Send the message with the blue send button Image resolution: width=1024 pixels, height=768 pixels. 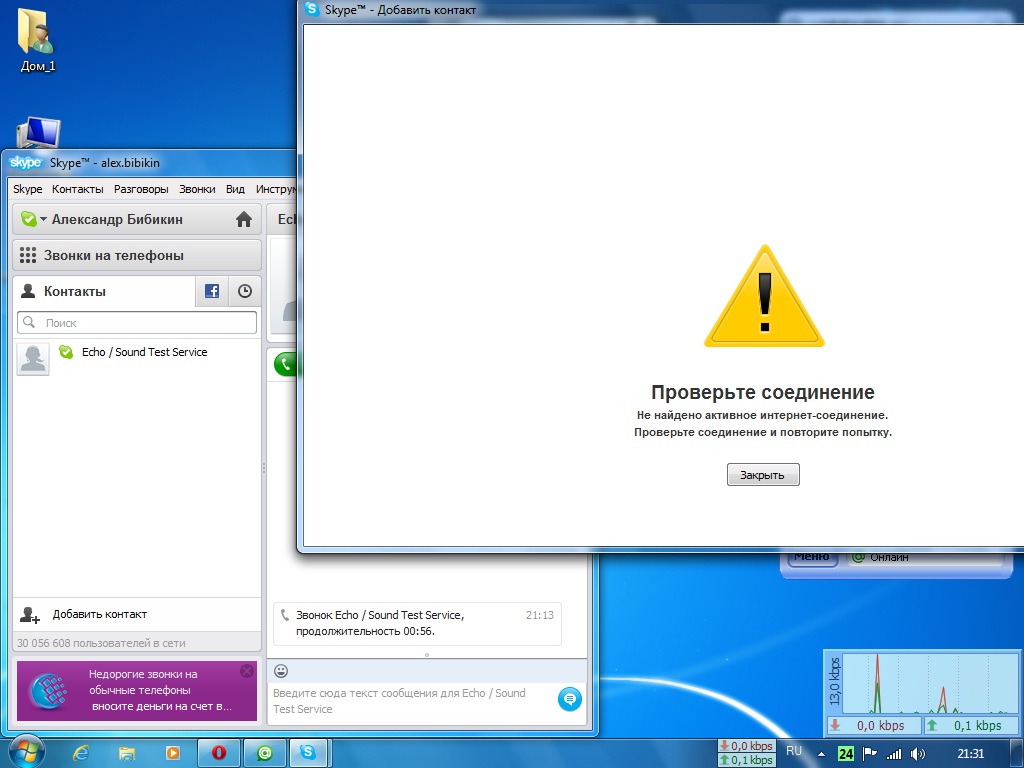coord(570,699)
